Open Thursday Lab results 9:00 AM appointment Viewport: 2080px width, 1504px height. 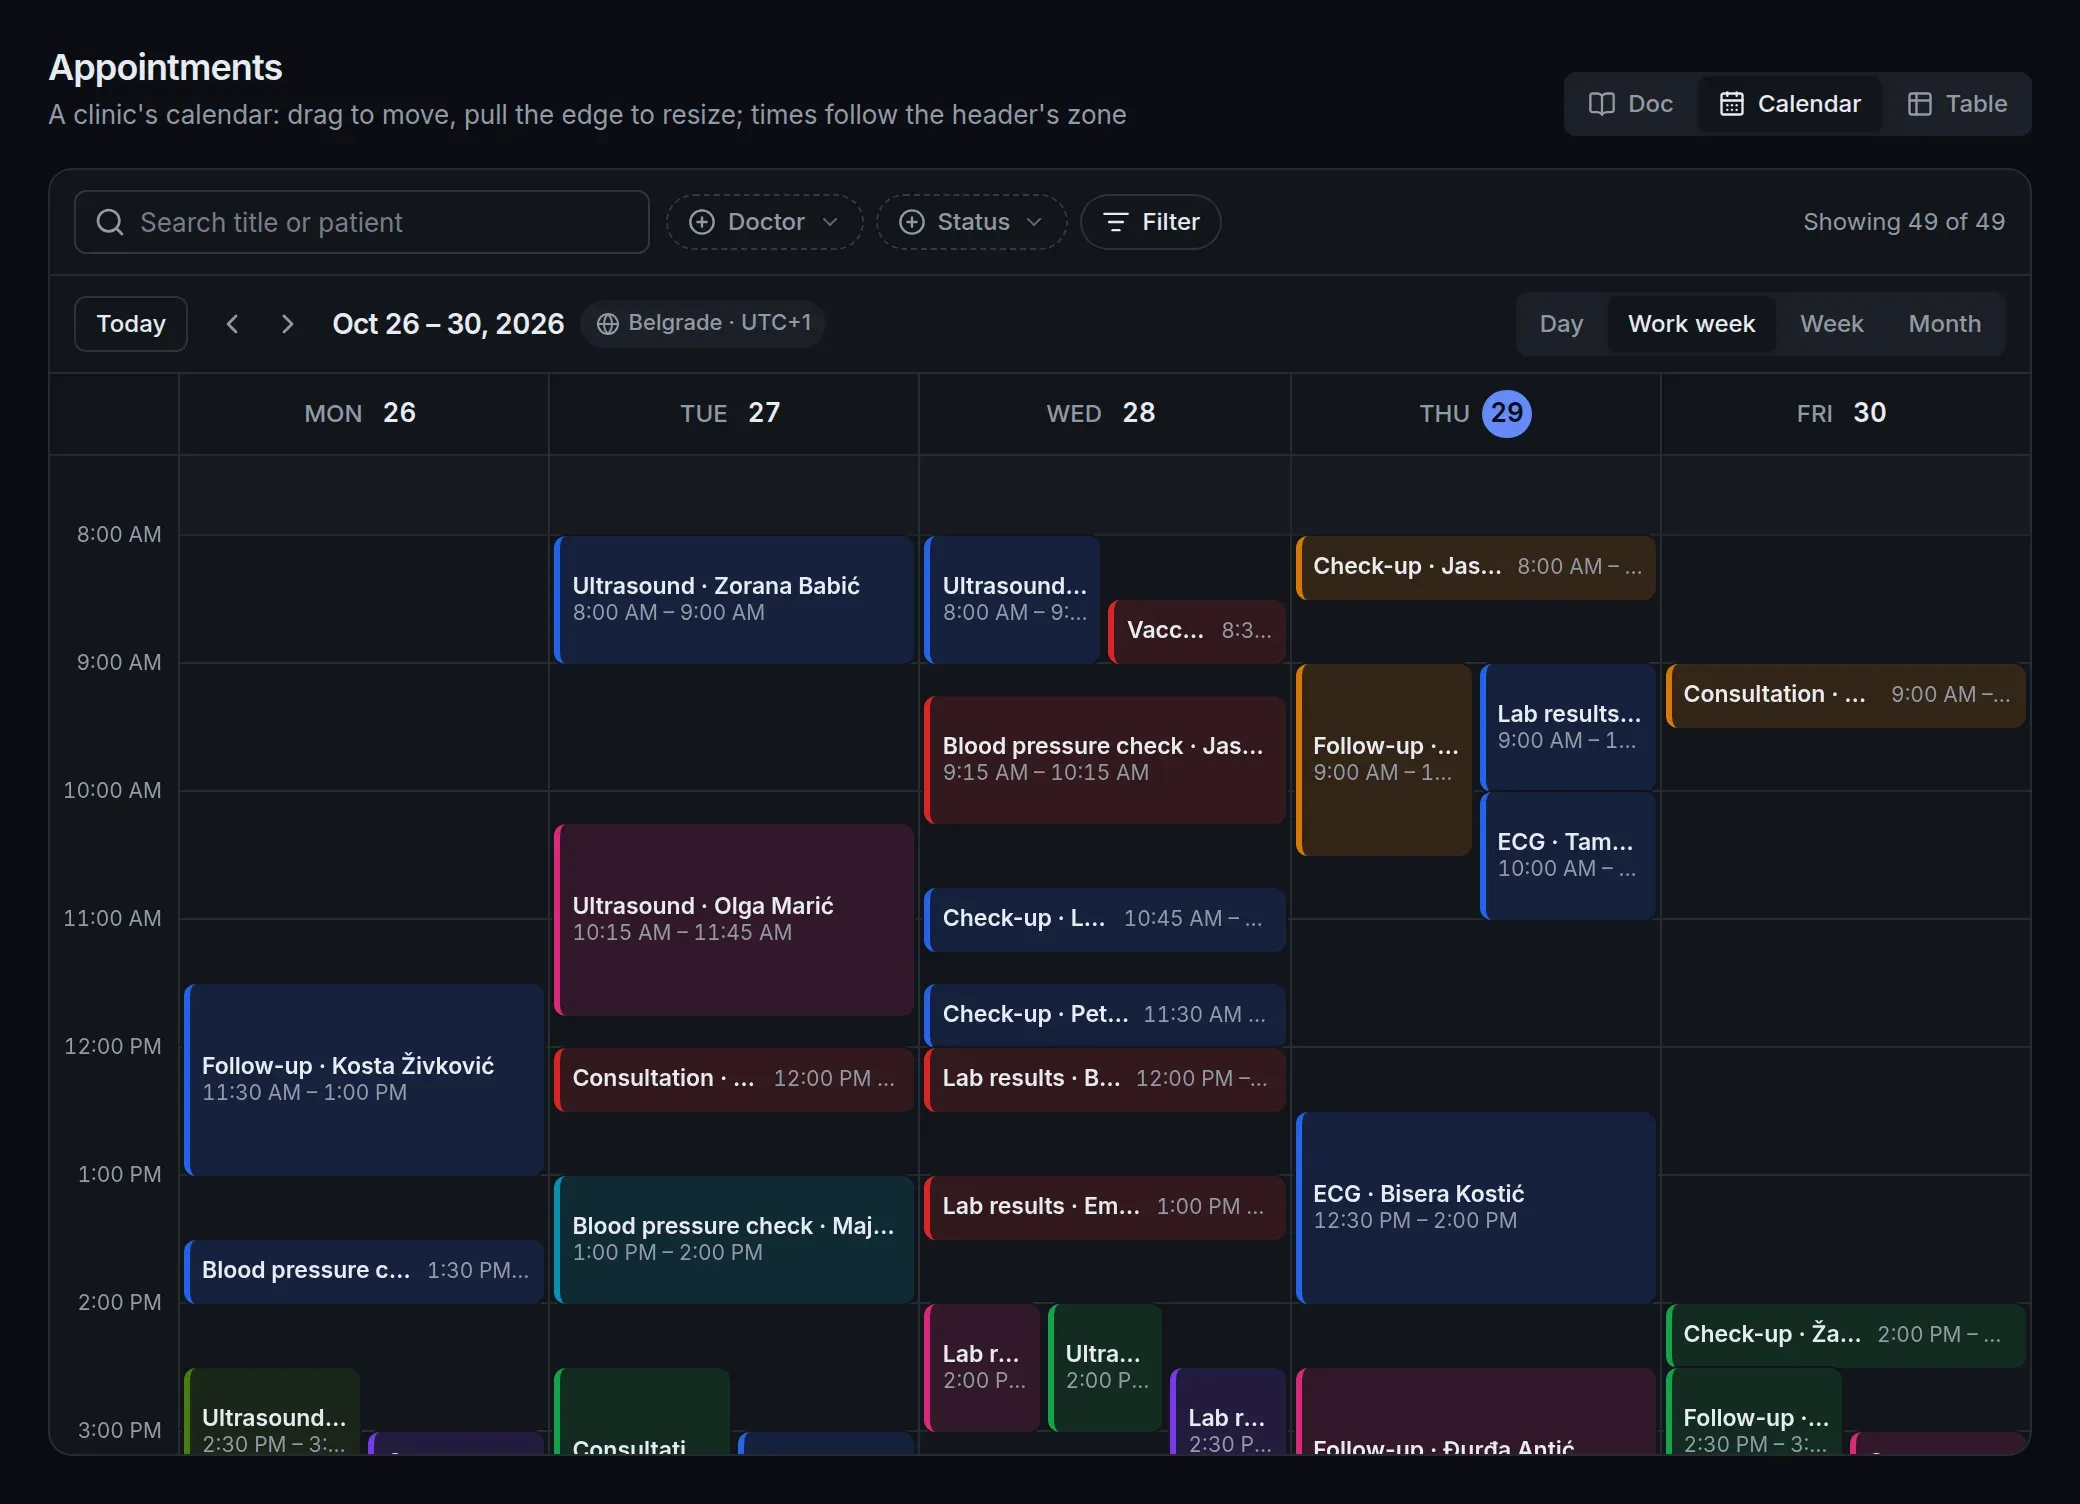[x=1567, y=727]
